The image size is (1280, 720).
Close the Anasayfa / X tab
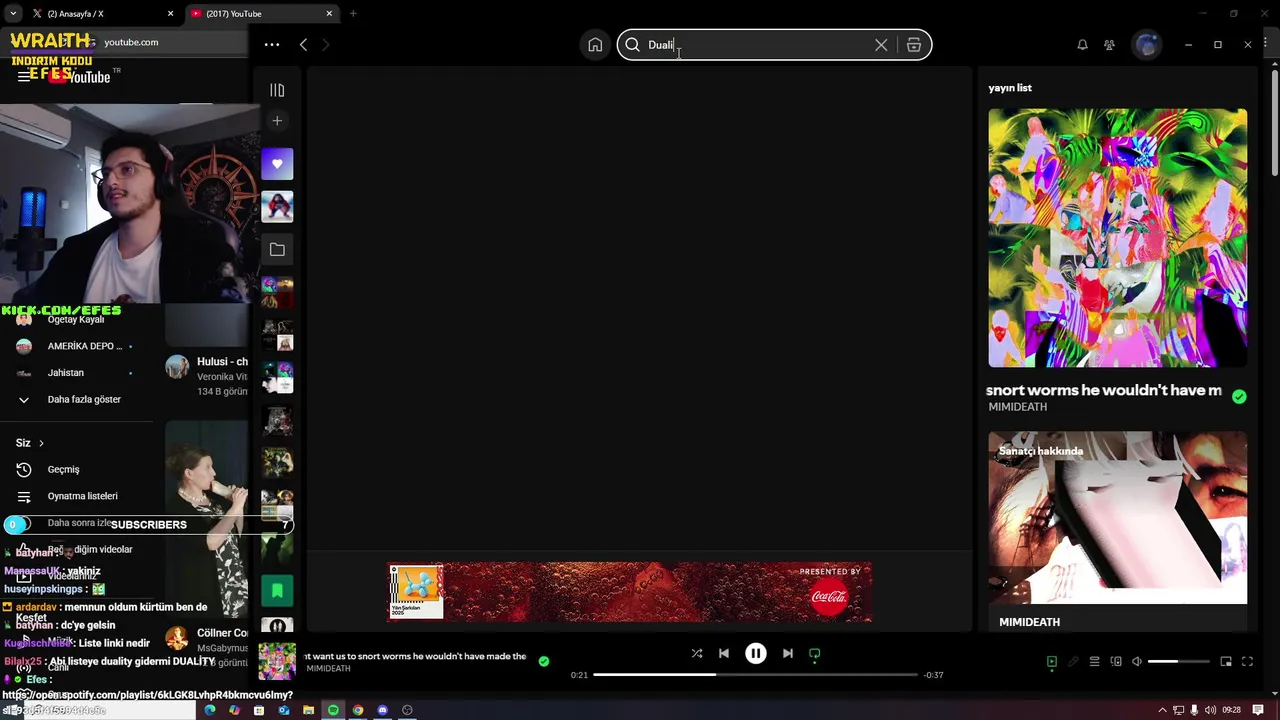click(x=170, y=14)
